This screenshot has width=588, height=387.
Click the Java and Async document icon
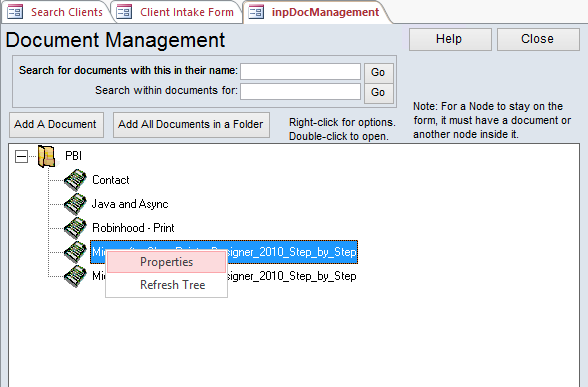tap(75, 204)
